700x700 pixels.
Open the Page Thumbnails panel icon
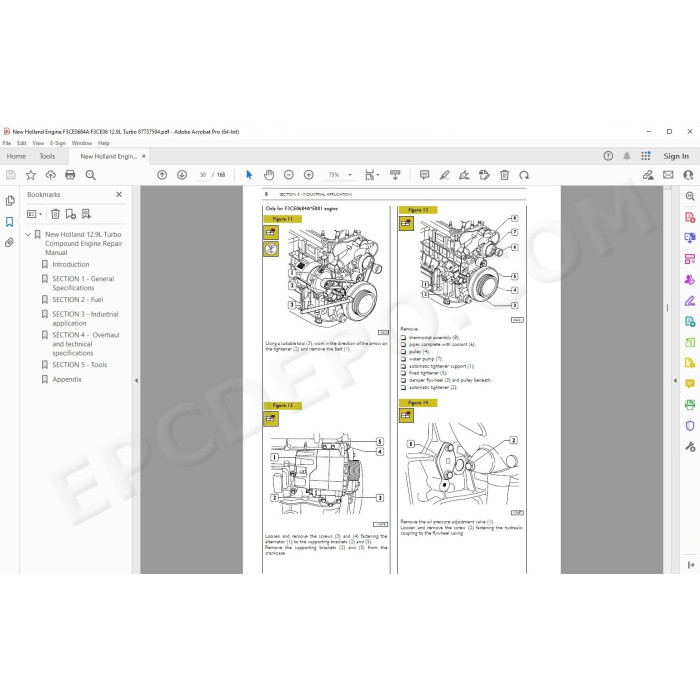pos(10,201)
